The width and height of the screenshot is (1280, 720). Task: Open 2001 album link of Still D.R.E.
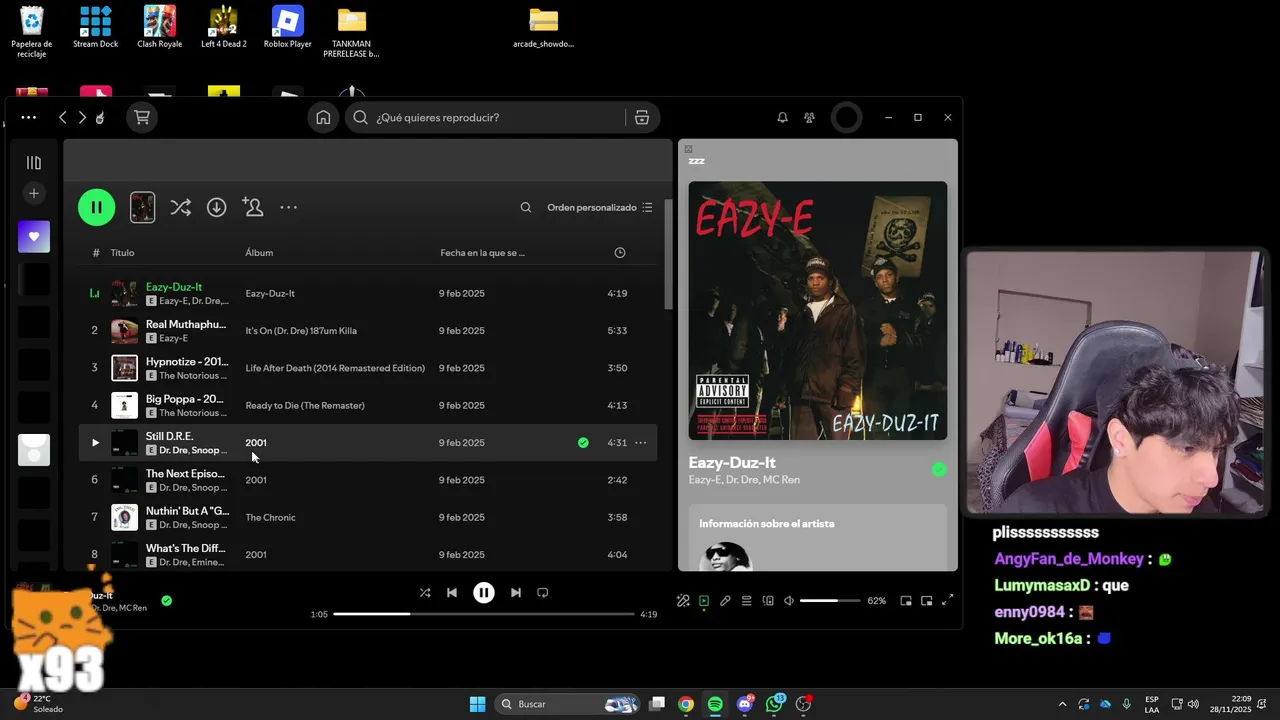256,442
